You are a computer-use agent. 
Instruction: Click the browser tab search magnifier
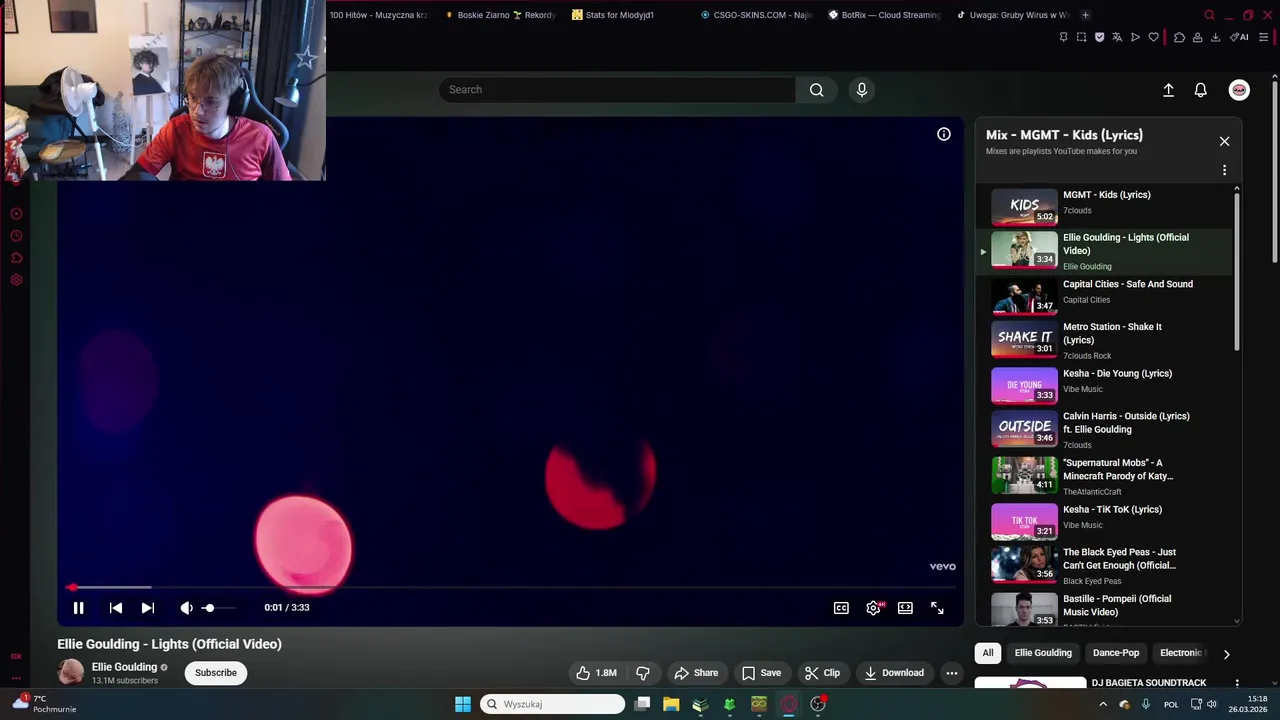(1209, 15)
